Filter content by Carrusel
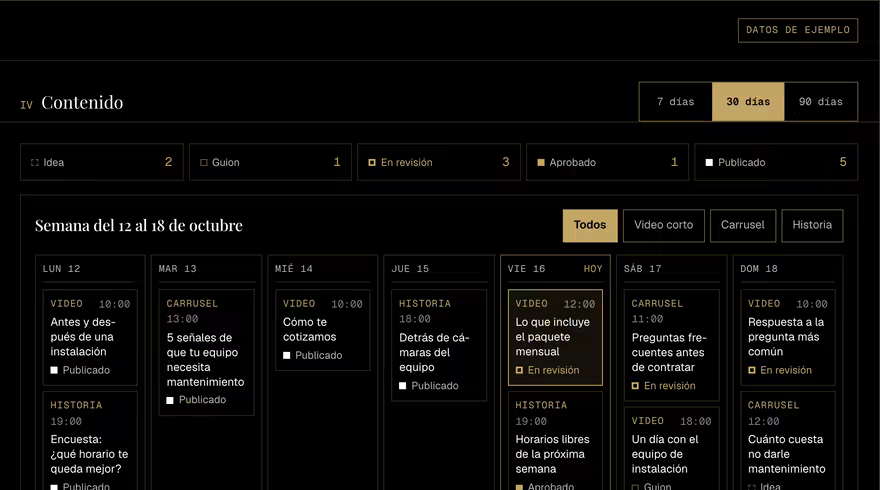Image resolution: width=880 pixels, height=490 pixels. coord(742,226)
